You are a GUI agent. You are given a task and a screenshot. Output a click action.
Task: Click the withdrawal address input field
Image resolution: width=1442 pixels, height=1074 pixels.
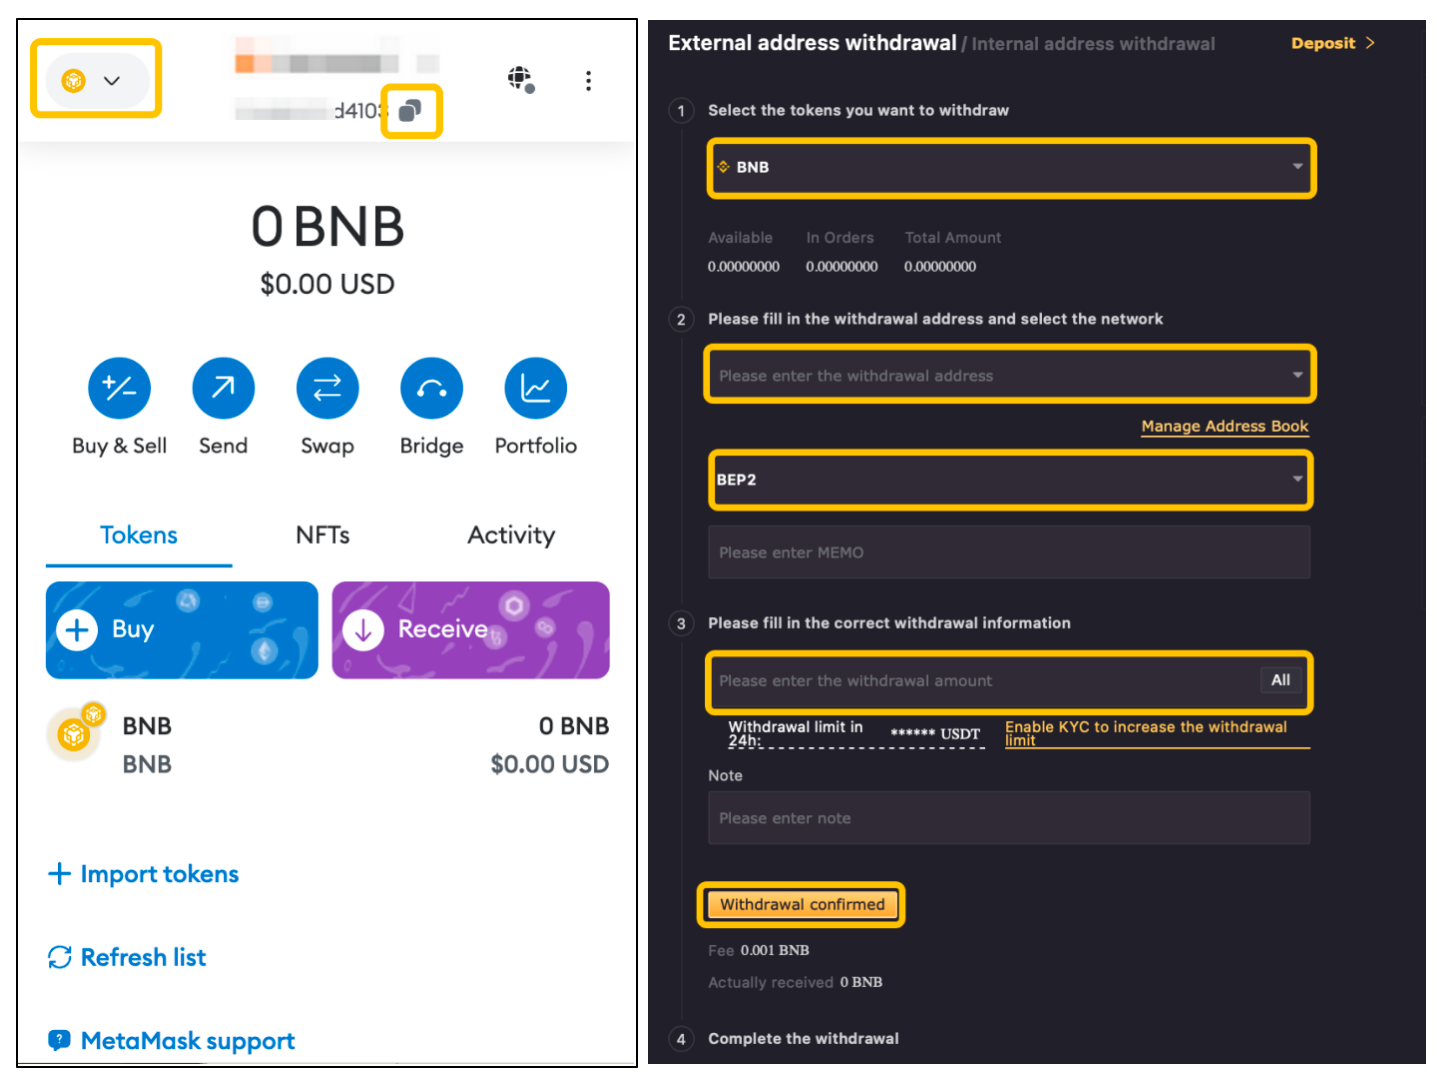[1009, 375]
